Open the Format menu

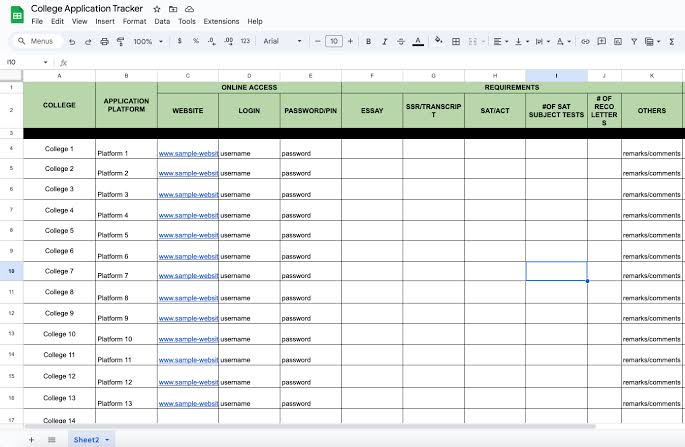[134, 21]
